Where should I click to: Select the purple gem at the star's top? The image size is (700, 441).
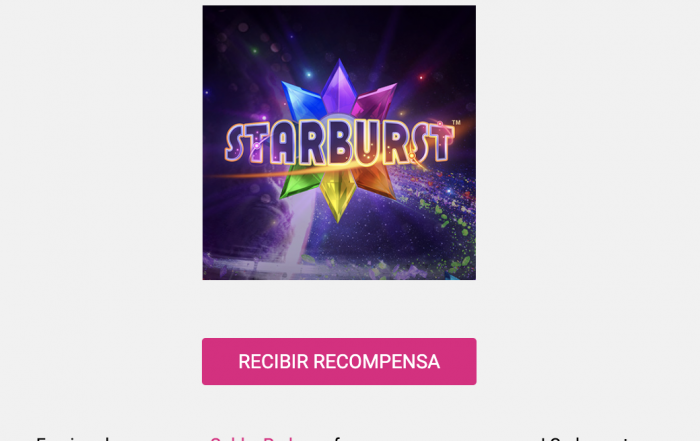click(x=338, y=85)
